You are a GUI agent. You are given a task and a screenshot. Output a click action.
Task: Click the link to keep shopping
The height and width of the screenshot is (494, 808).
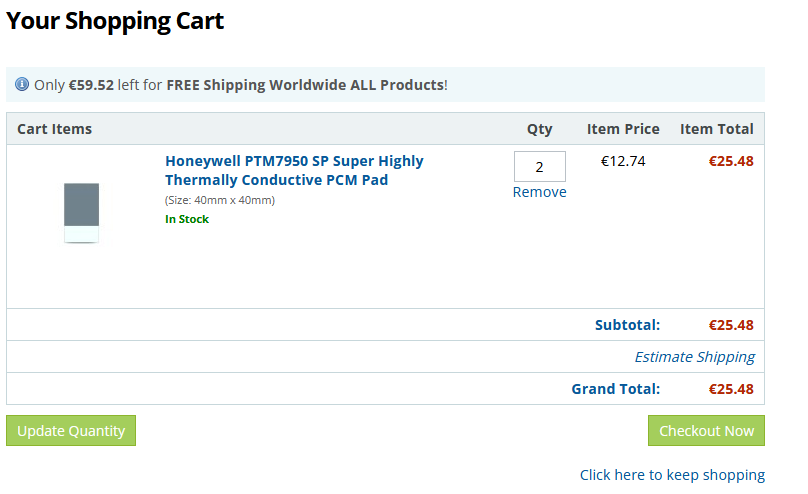[x=672, y=475]
